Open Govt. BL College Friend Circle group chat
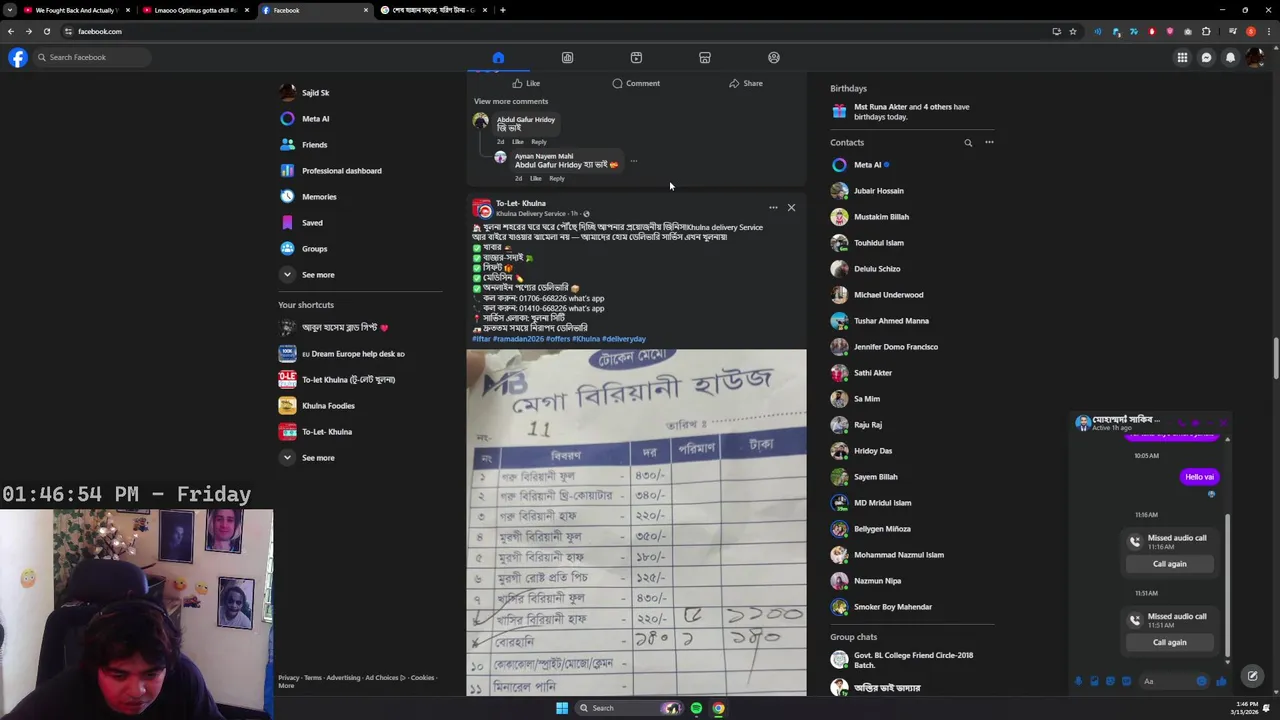 click(x=912, y=660)
